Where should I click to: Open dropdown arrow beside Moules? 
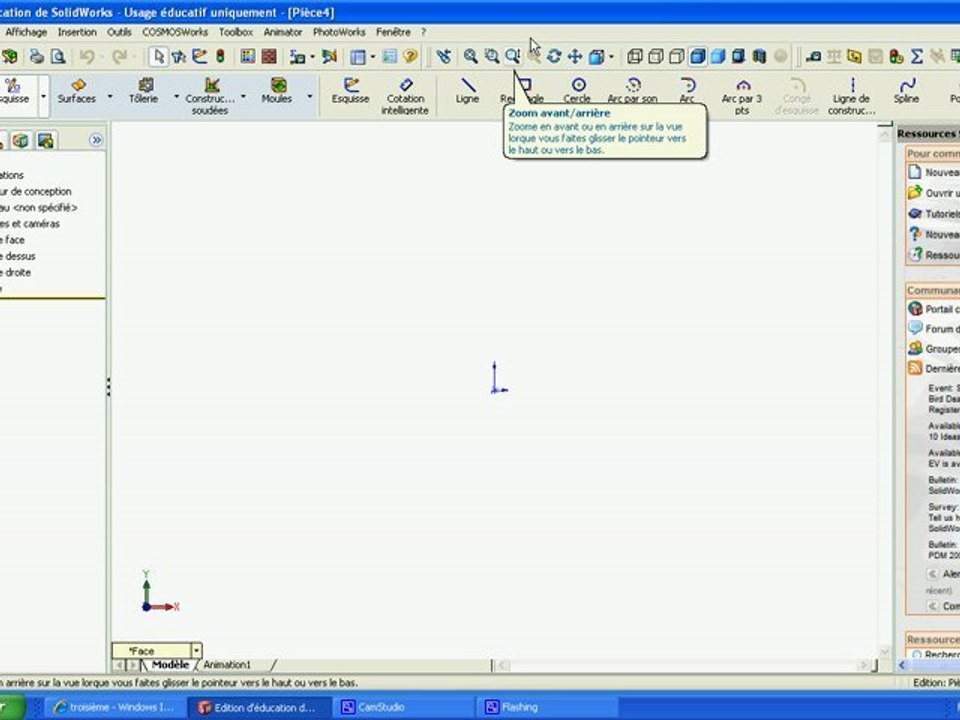point(309,97)
